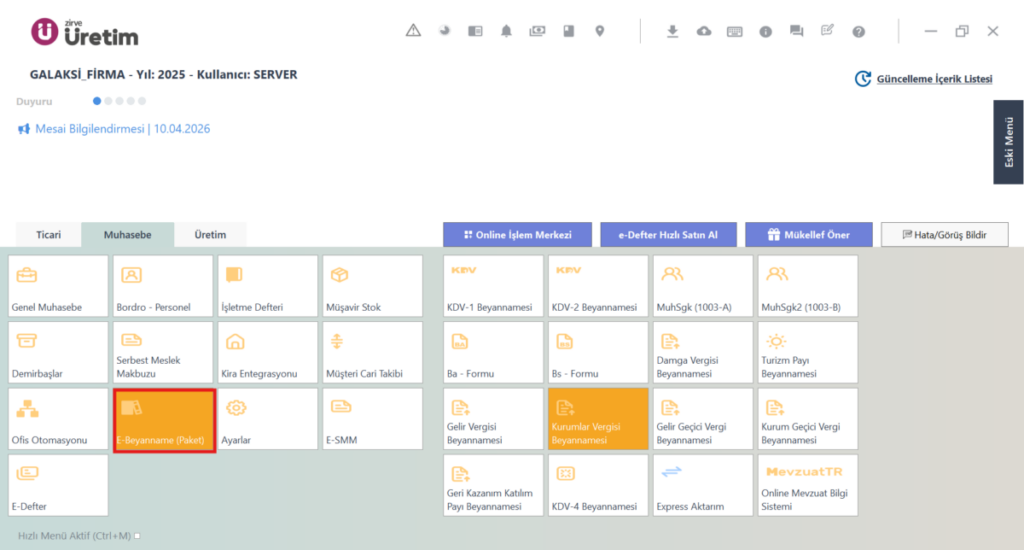Open Gelir Vergisi Beyannamesi tile
The image size is (1024, 550).
coord(493,419)
